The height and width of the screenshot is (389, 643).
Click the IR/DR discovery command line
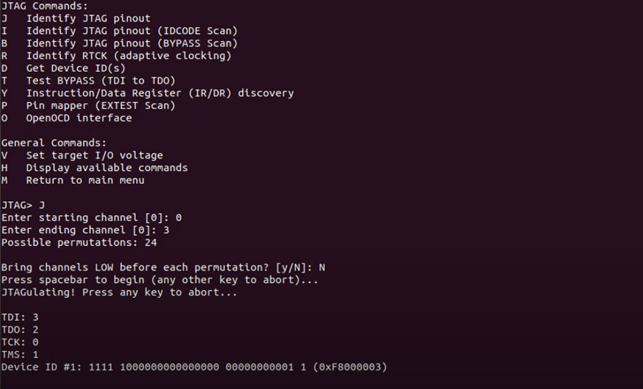click(148, 93)
